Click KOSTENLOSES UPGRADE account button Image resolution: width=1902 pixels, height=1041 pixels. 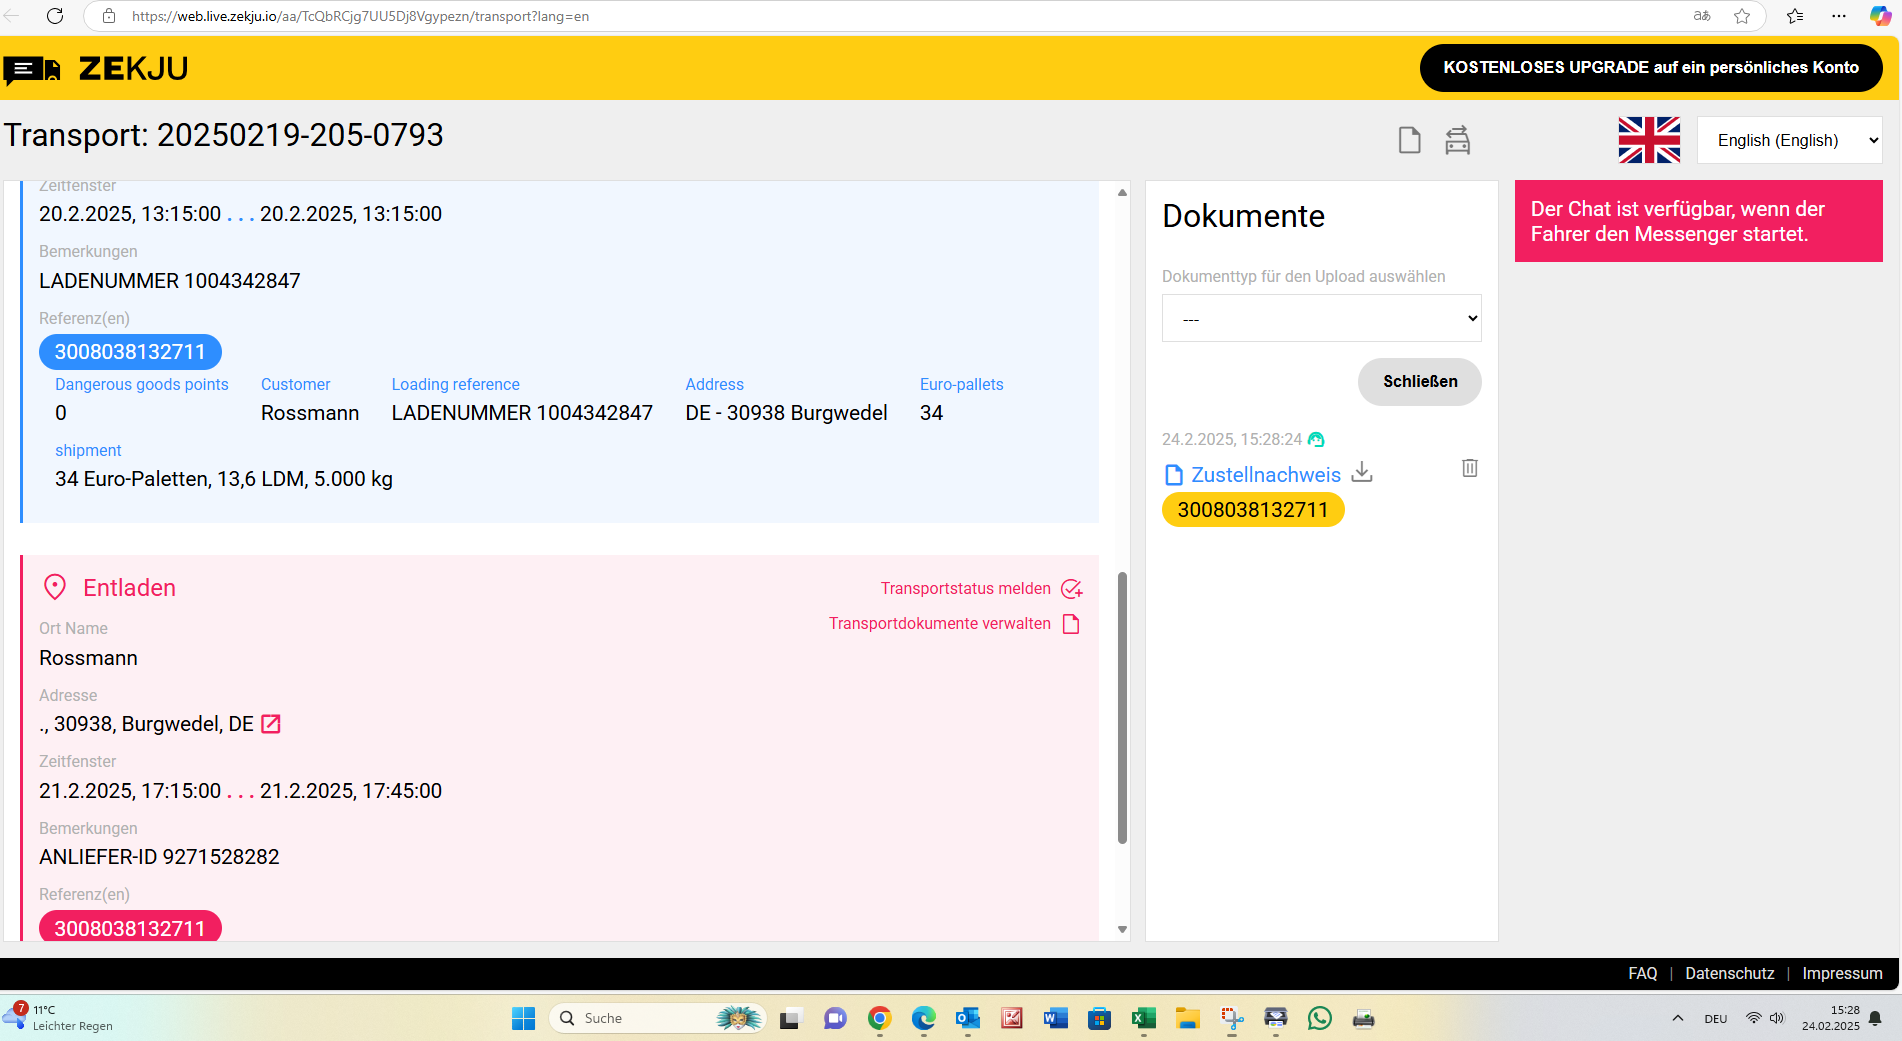click(x=1651, y=68)
